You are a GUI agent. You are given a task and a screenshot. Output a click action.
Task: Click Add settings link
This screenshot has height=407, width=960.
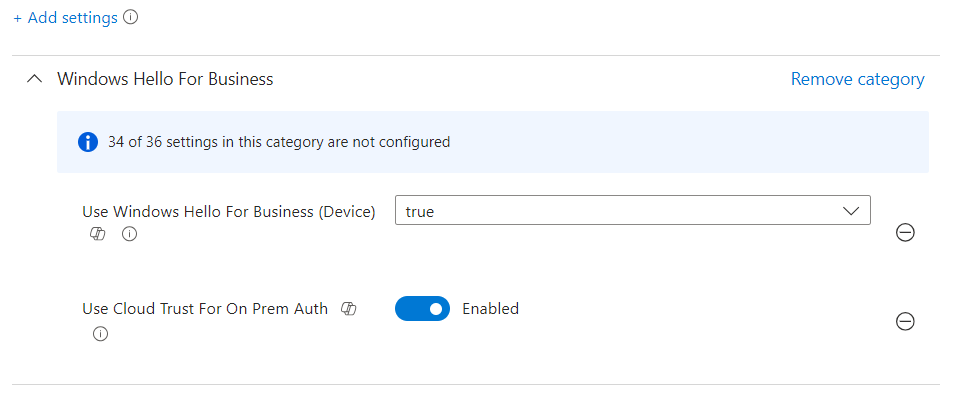click(x=66, y=18)
